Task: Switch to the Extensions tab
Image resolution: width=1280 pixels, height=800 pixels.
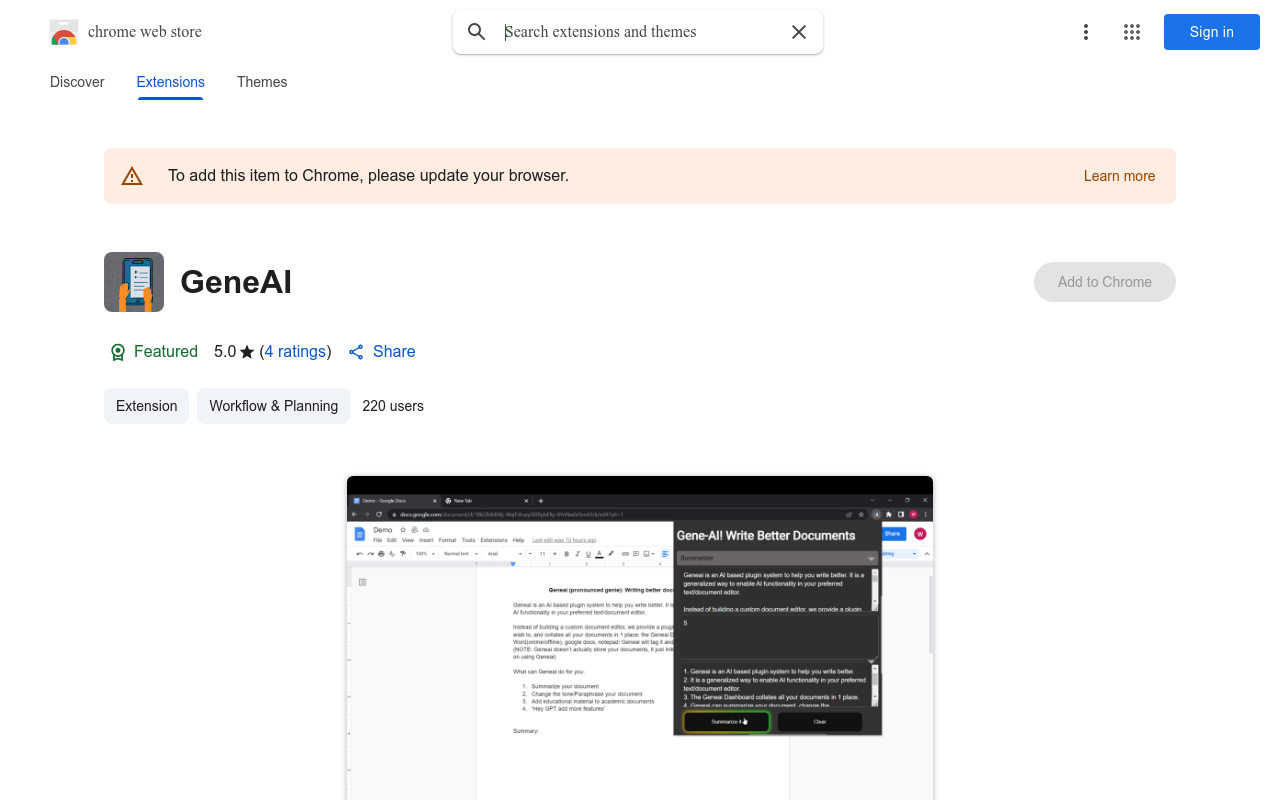Action: (171, 82)
